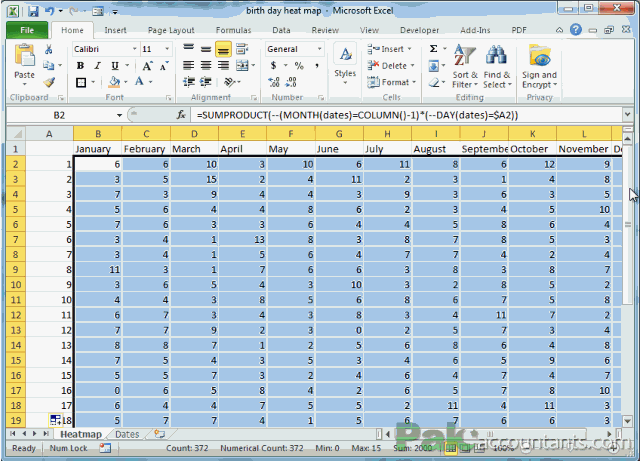Click the Select All corner button
The image size is (640, 461).
click(16, 134)
